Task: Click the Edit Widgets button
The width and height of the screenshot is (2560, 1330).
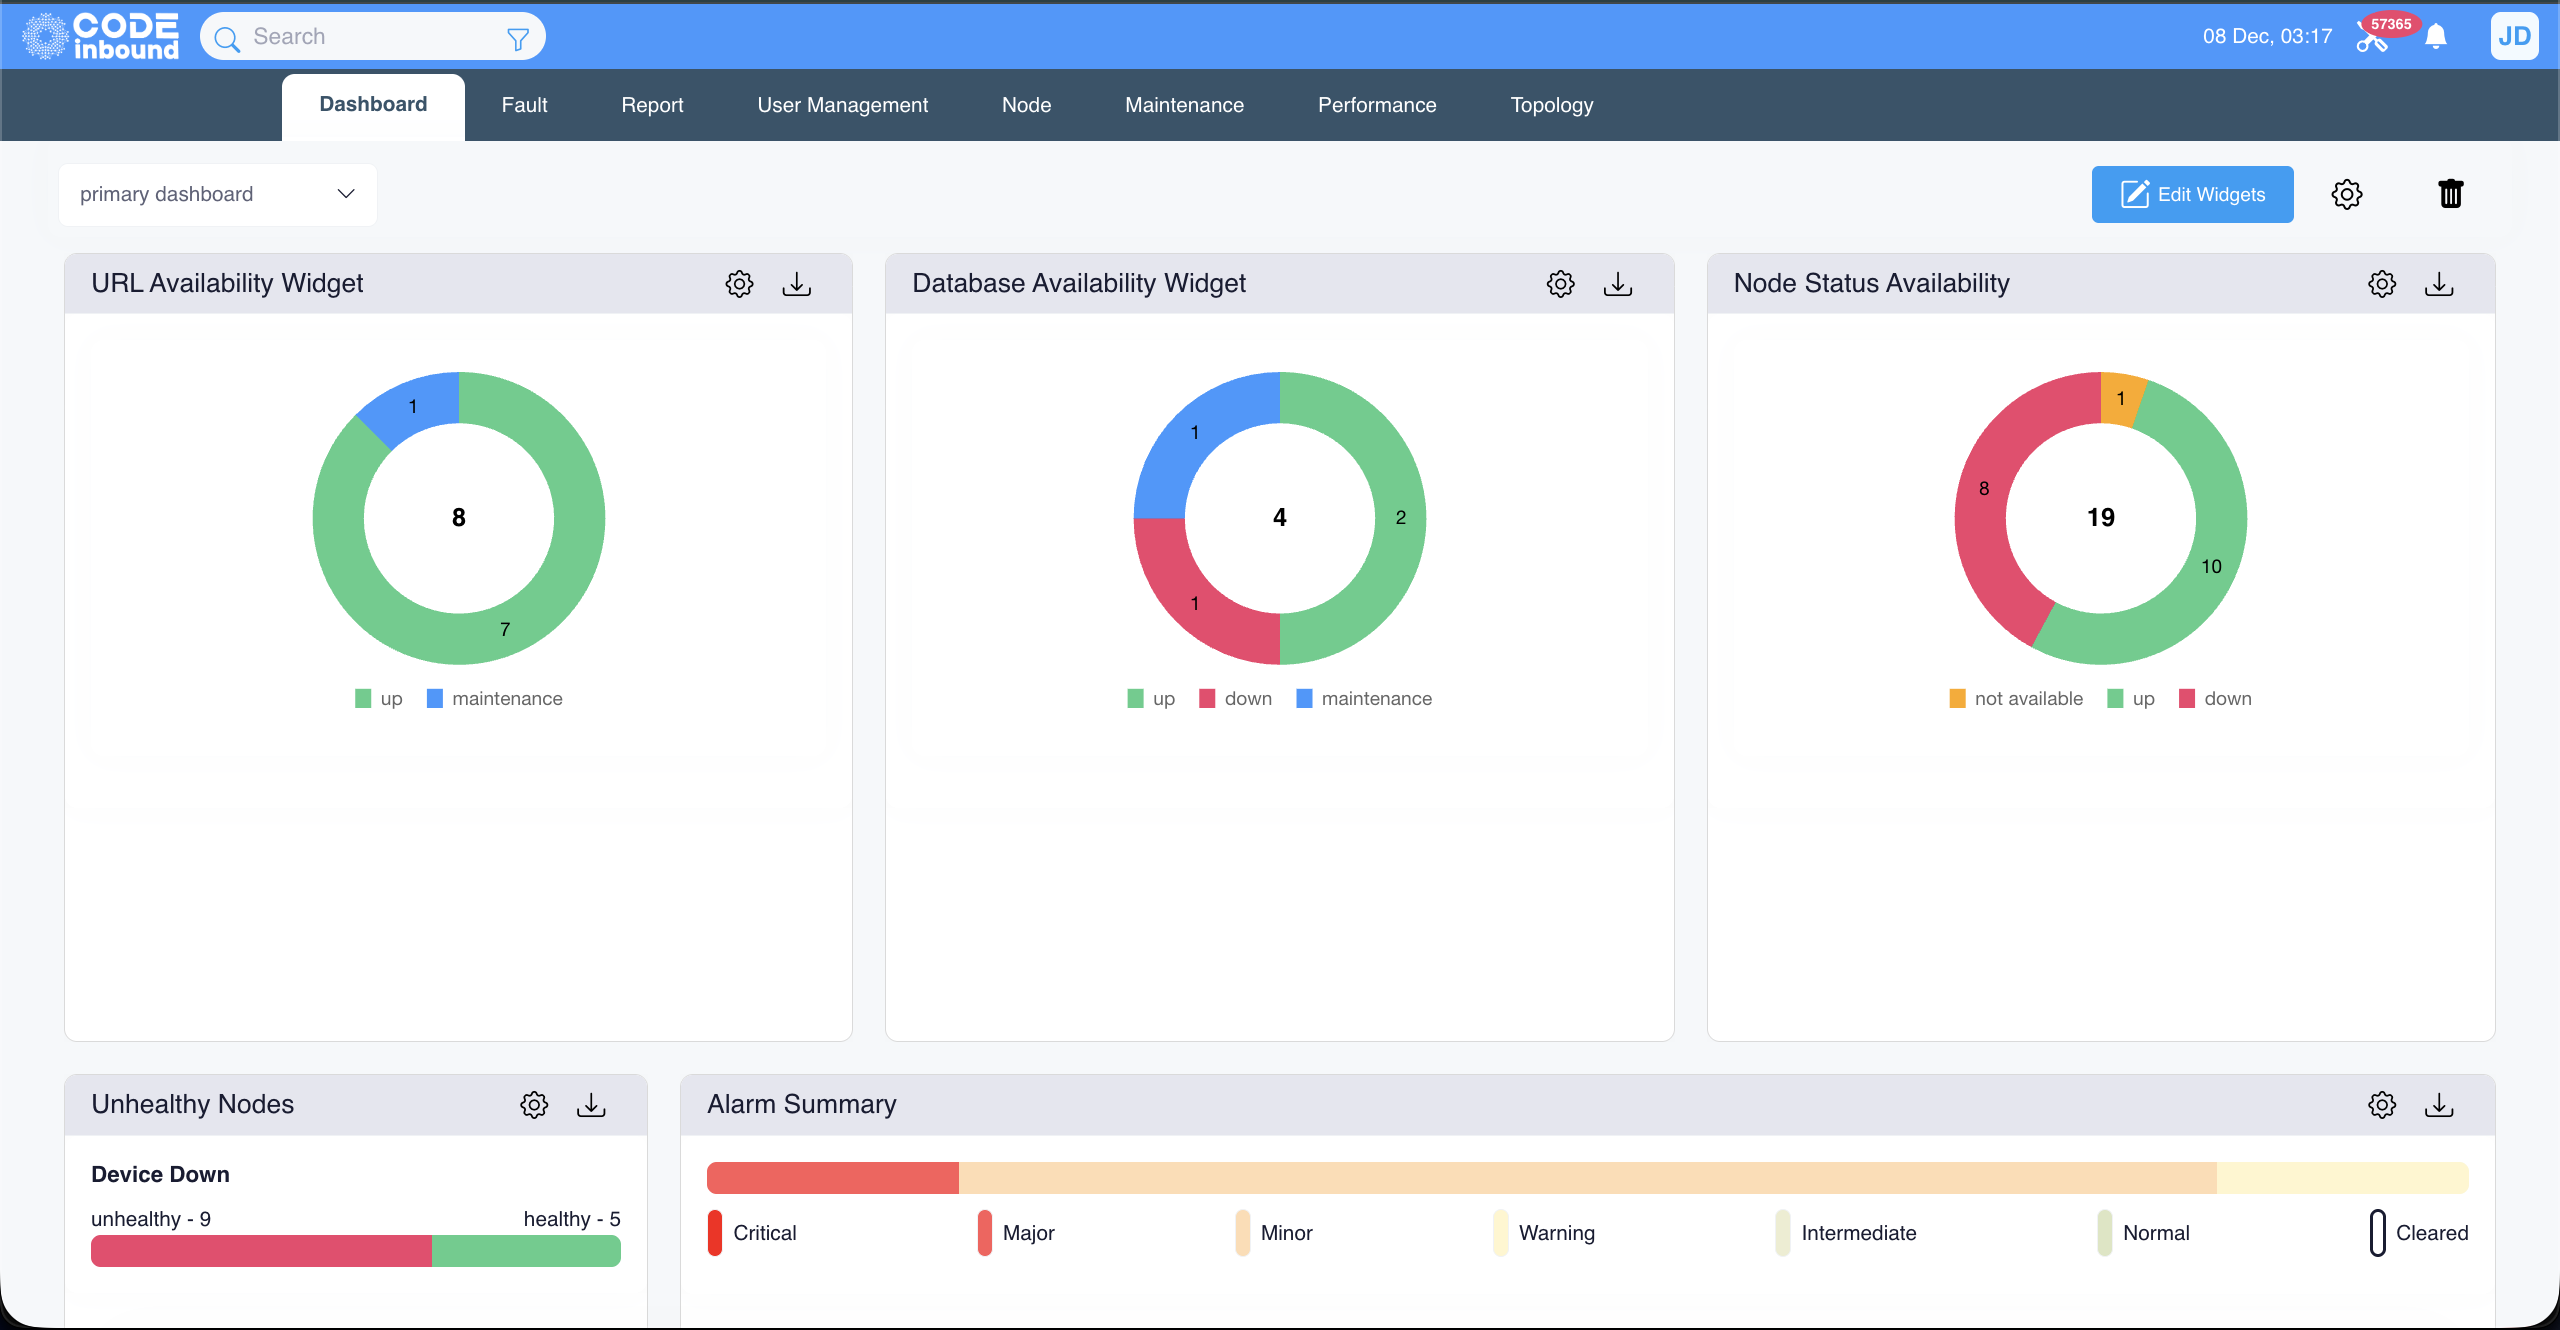Action: click(2192, 194)
